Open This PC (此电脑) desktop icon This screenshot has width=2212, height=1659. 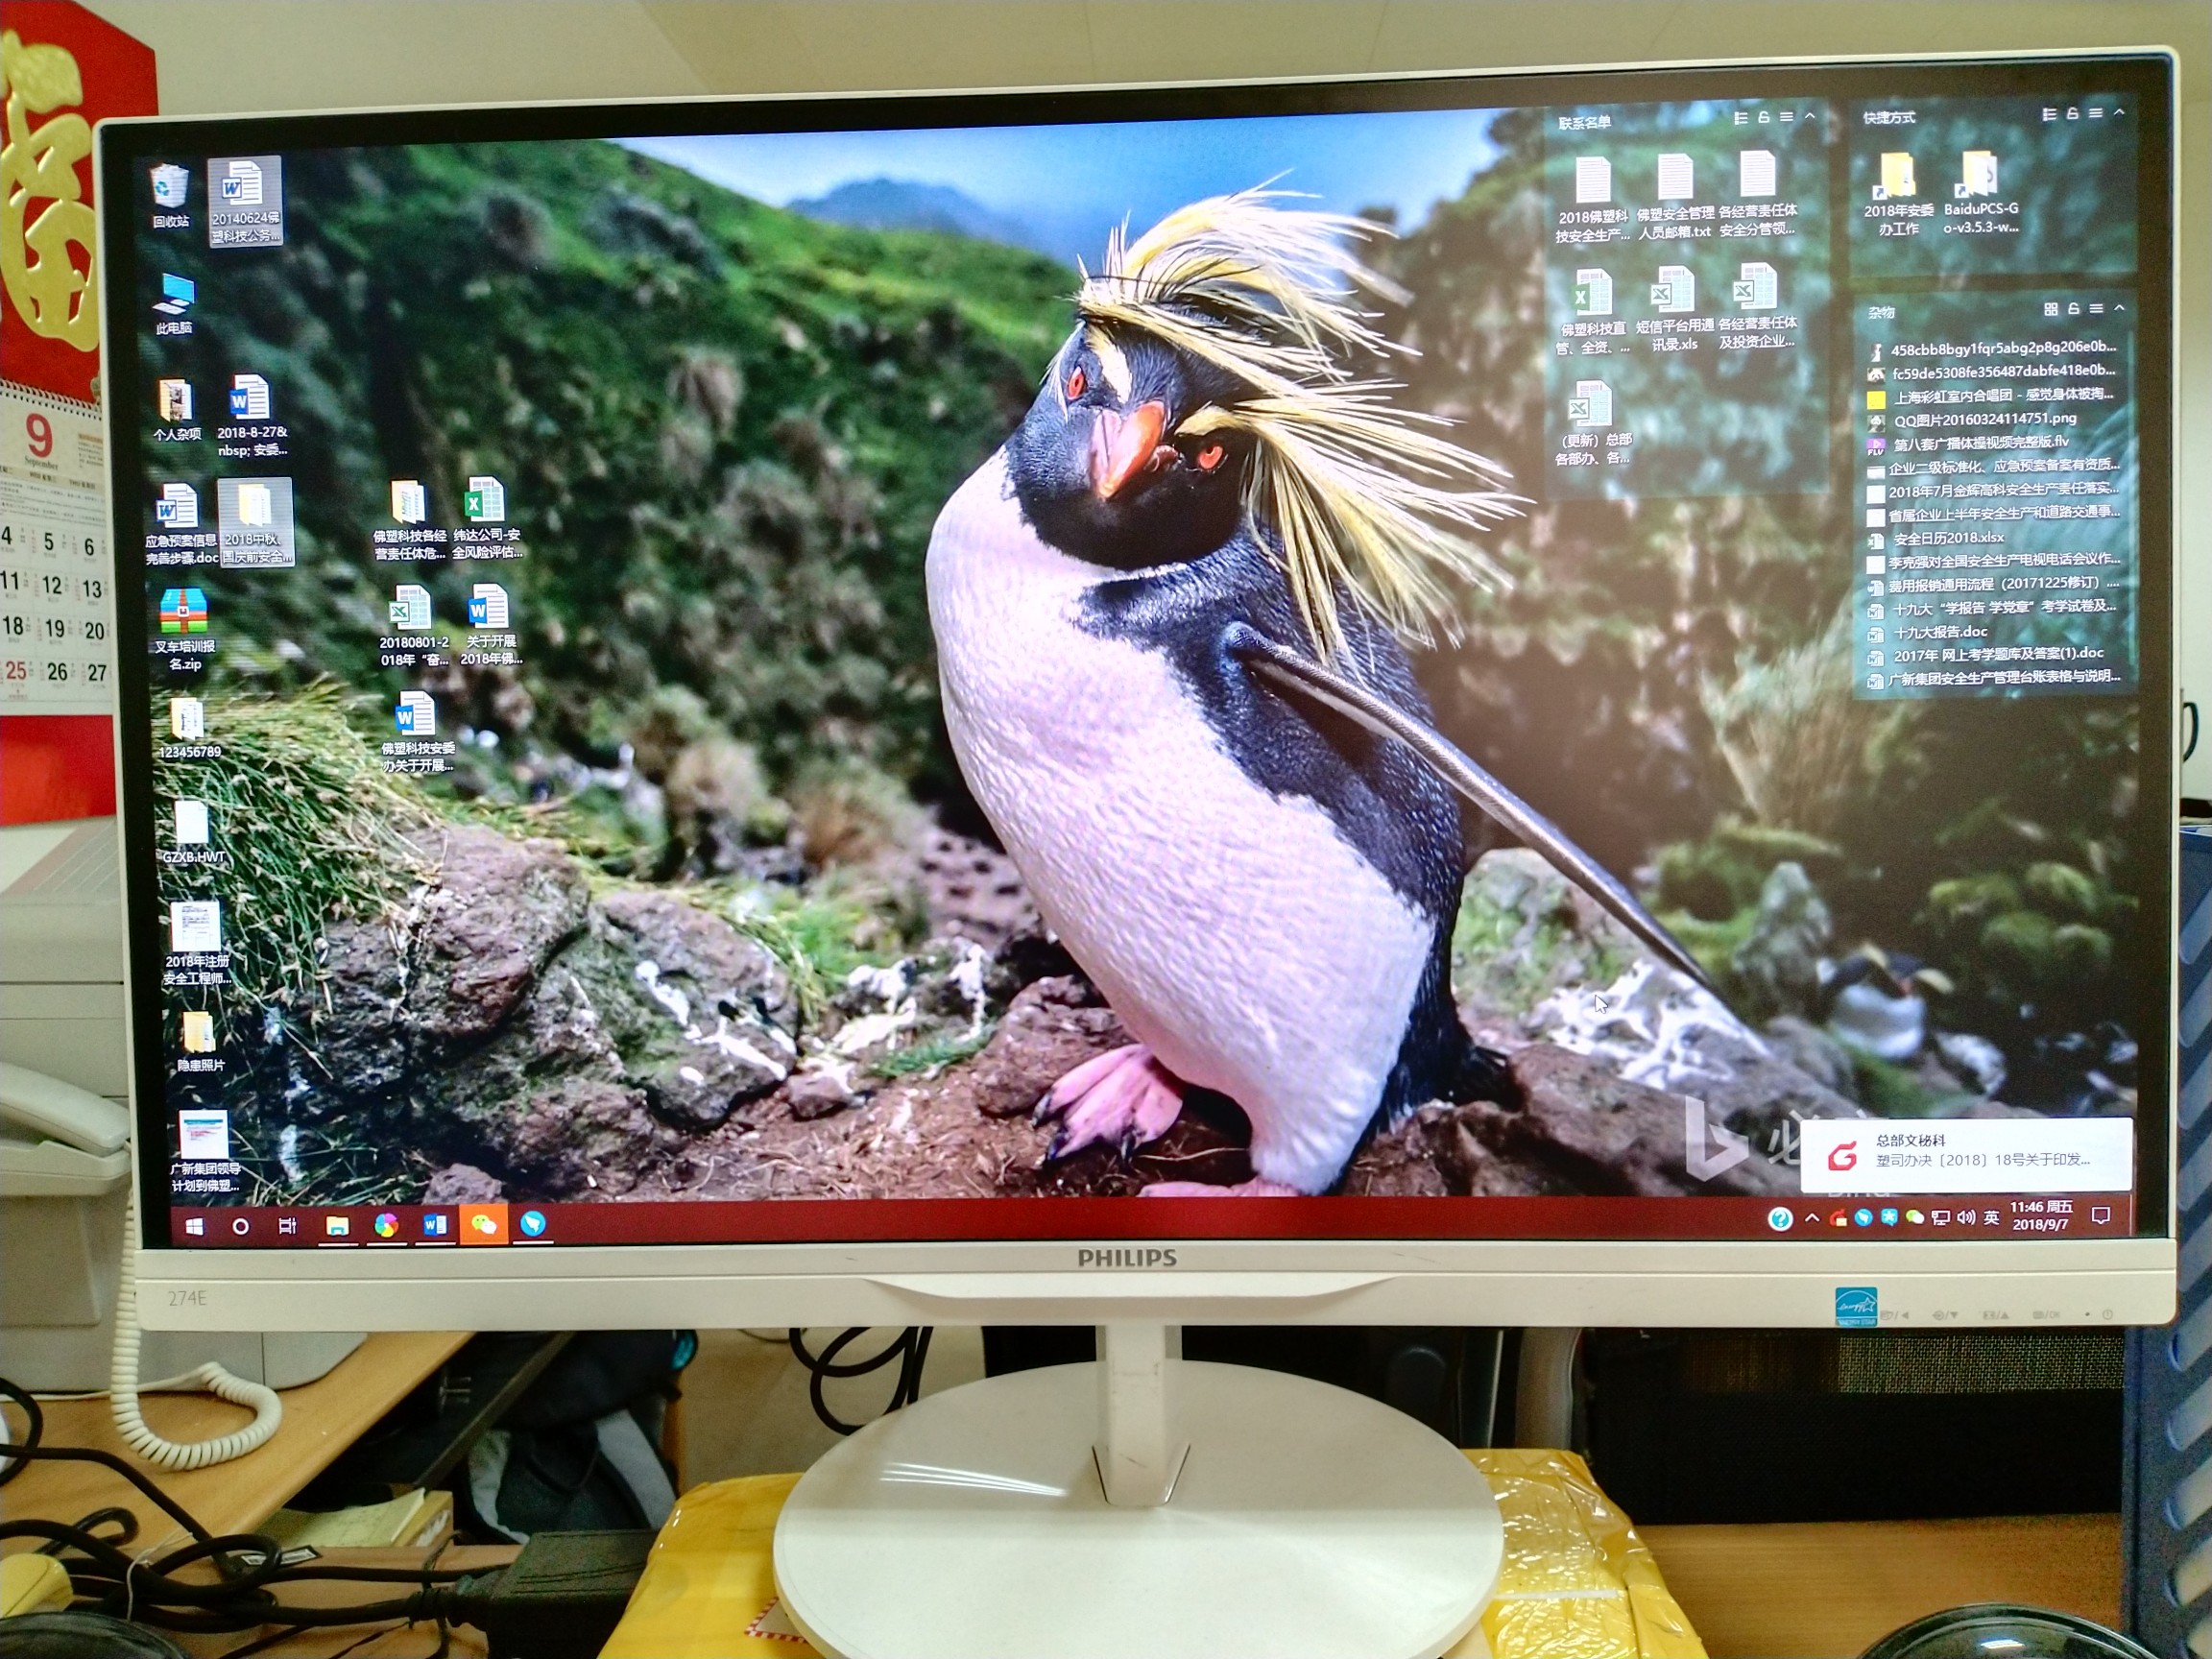pos(175,295)
